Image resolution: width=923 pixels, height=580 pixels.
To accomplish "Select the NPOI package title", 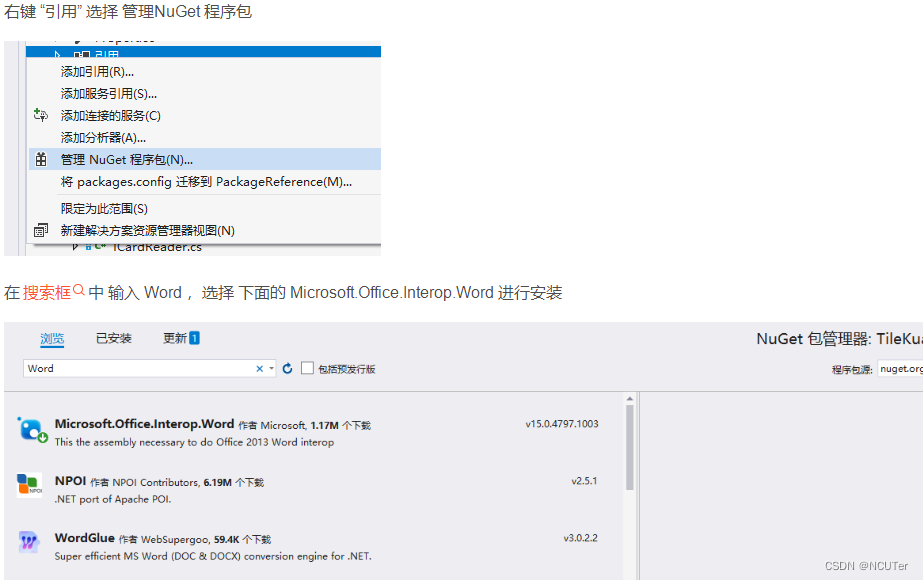I will point(71,480).
